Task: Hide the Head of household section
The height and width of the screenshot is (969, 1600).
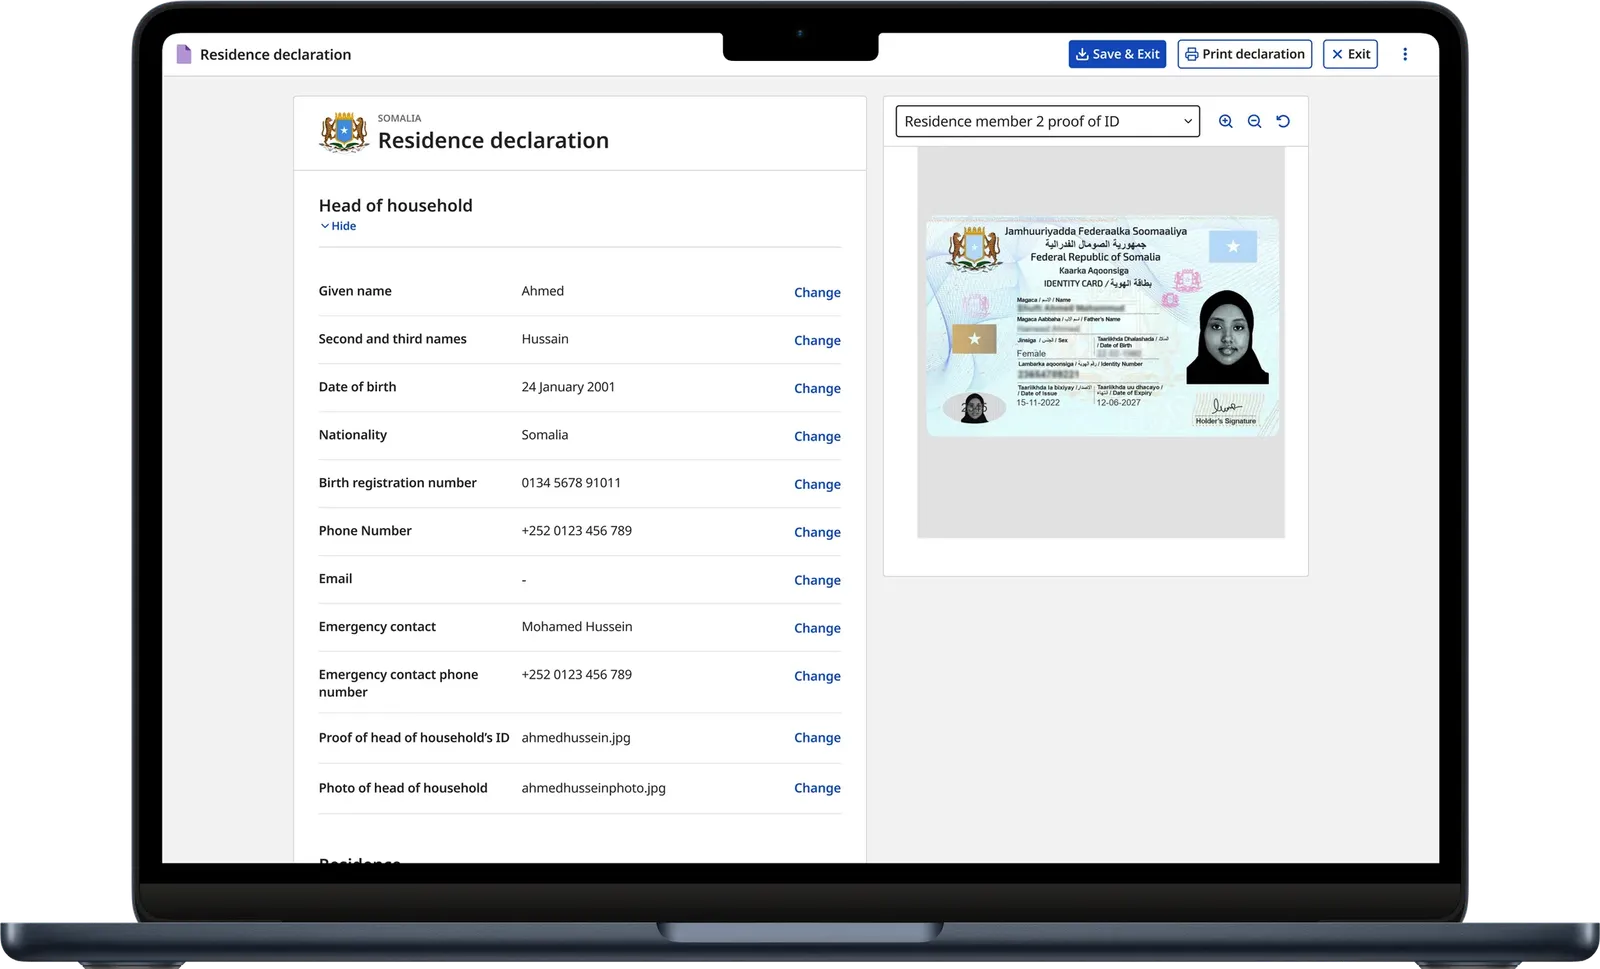Action: 338,226
